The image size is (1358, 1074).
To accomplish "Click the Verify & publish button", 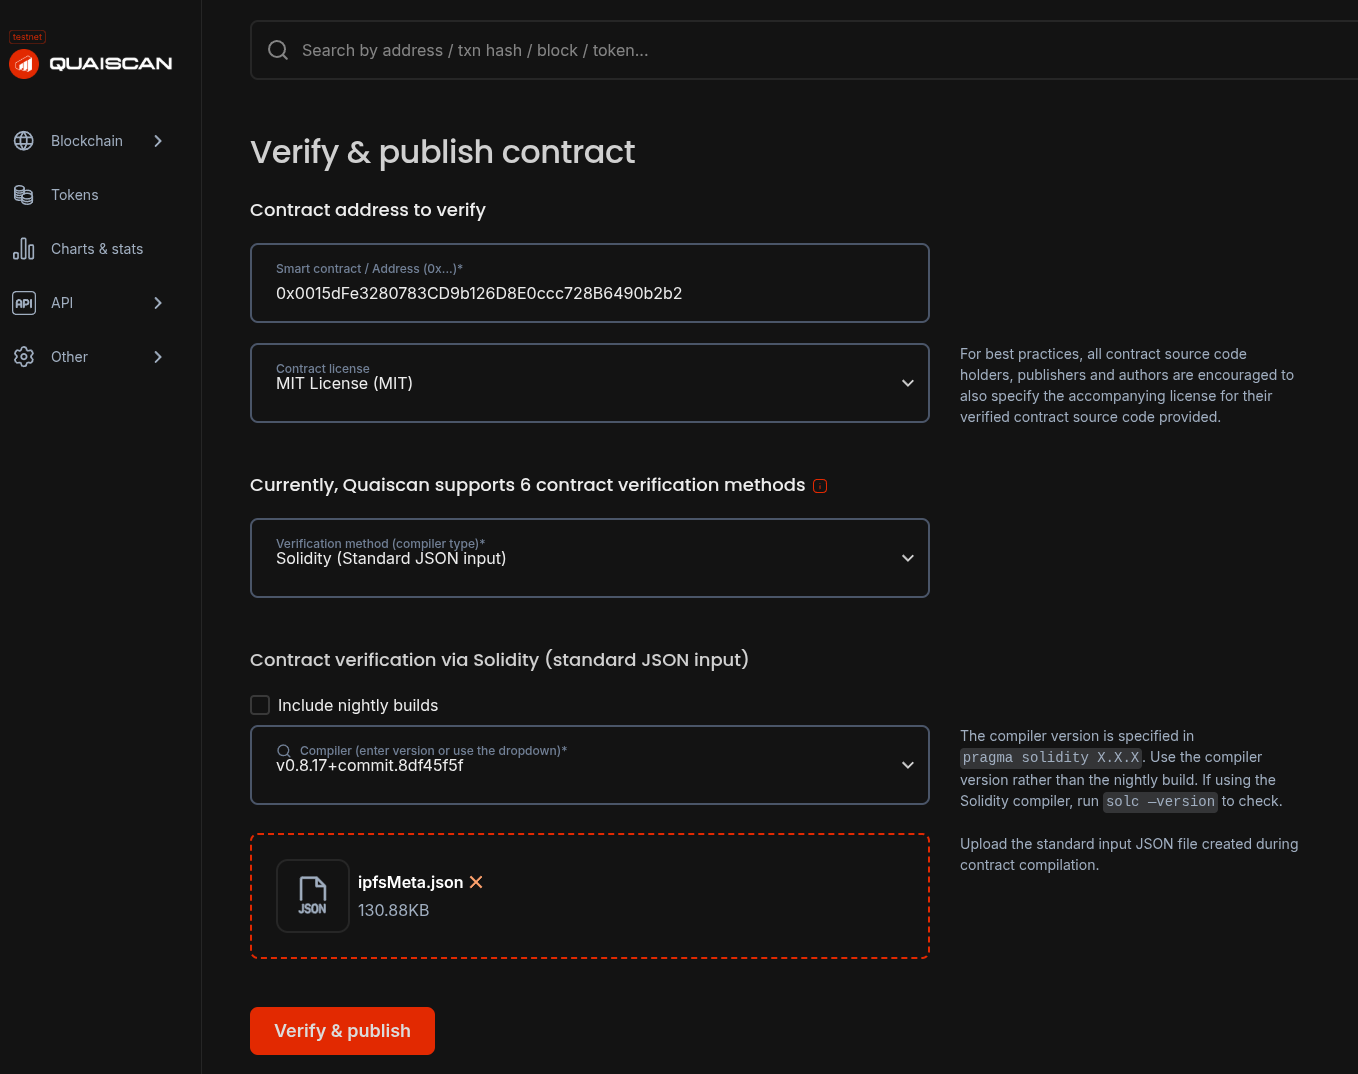I will coord(342,1031).
